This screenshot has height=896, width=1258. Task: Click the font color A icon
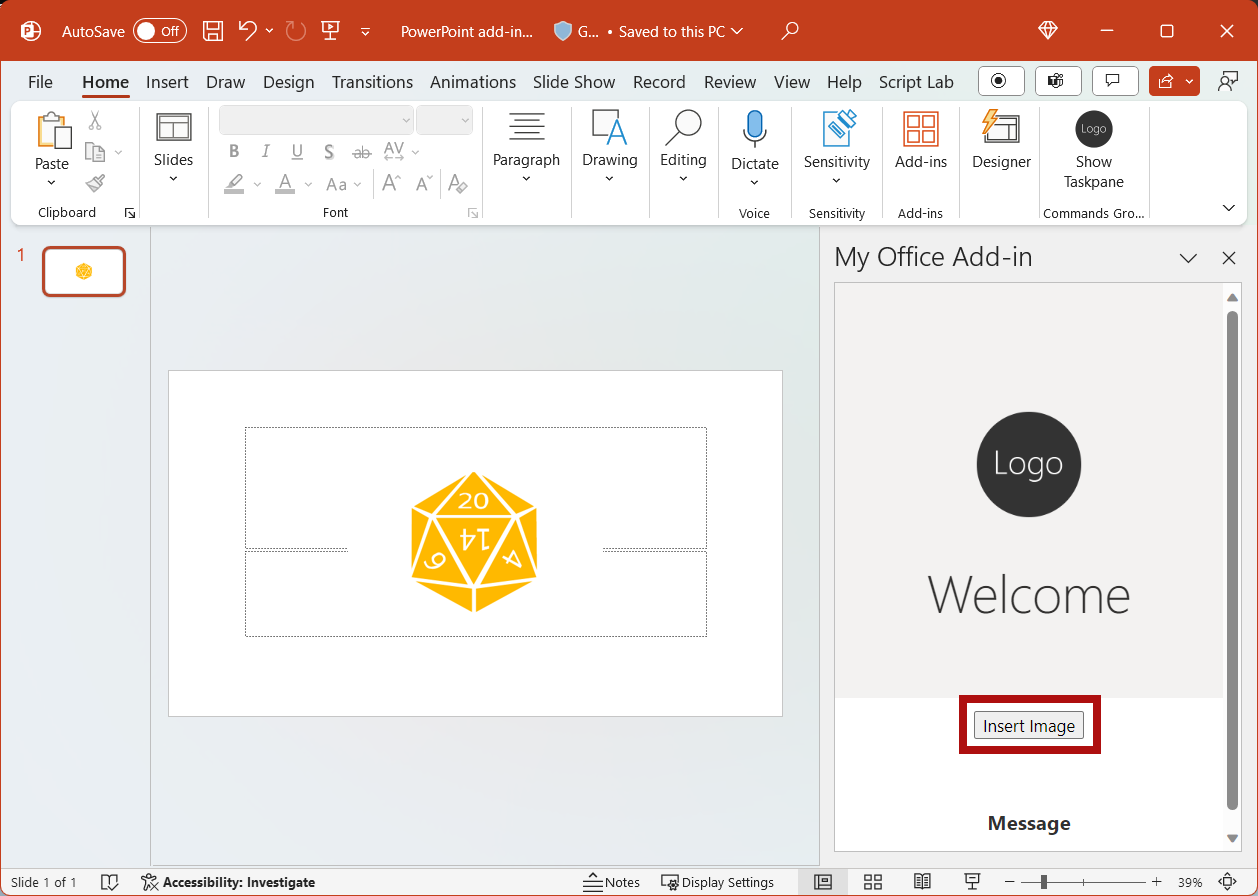point(285,184)
